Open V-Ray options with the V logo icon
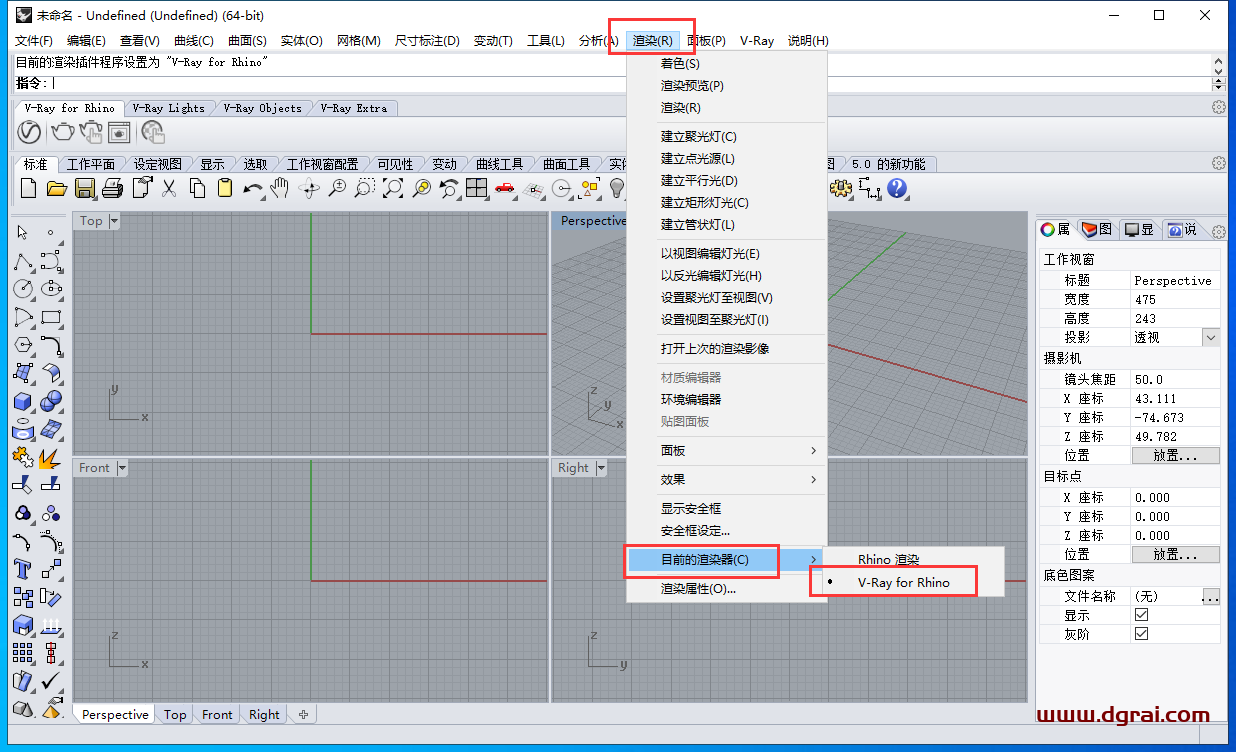The width and height of the screenshot is (1236, 752). (29, 131)
